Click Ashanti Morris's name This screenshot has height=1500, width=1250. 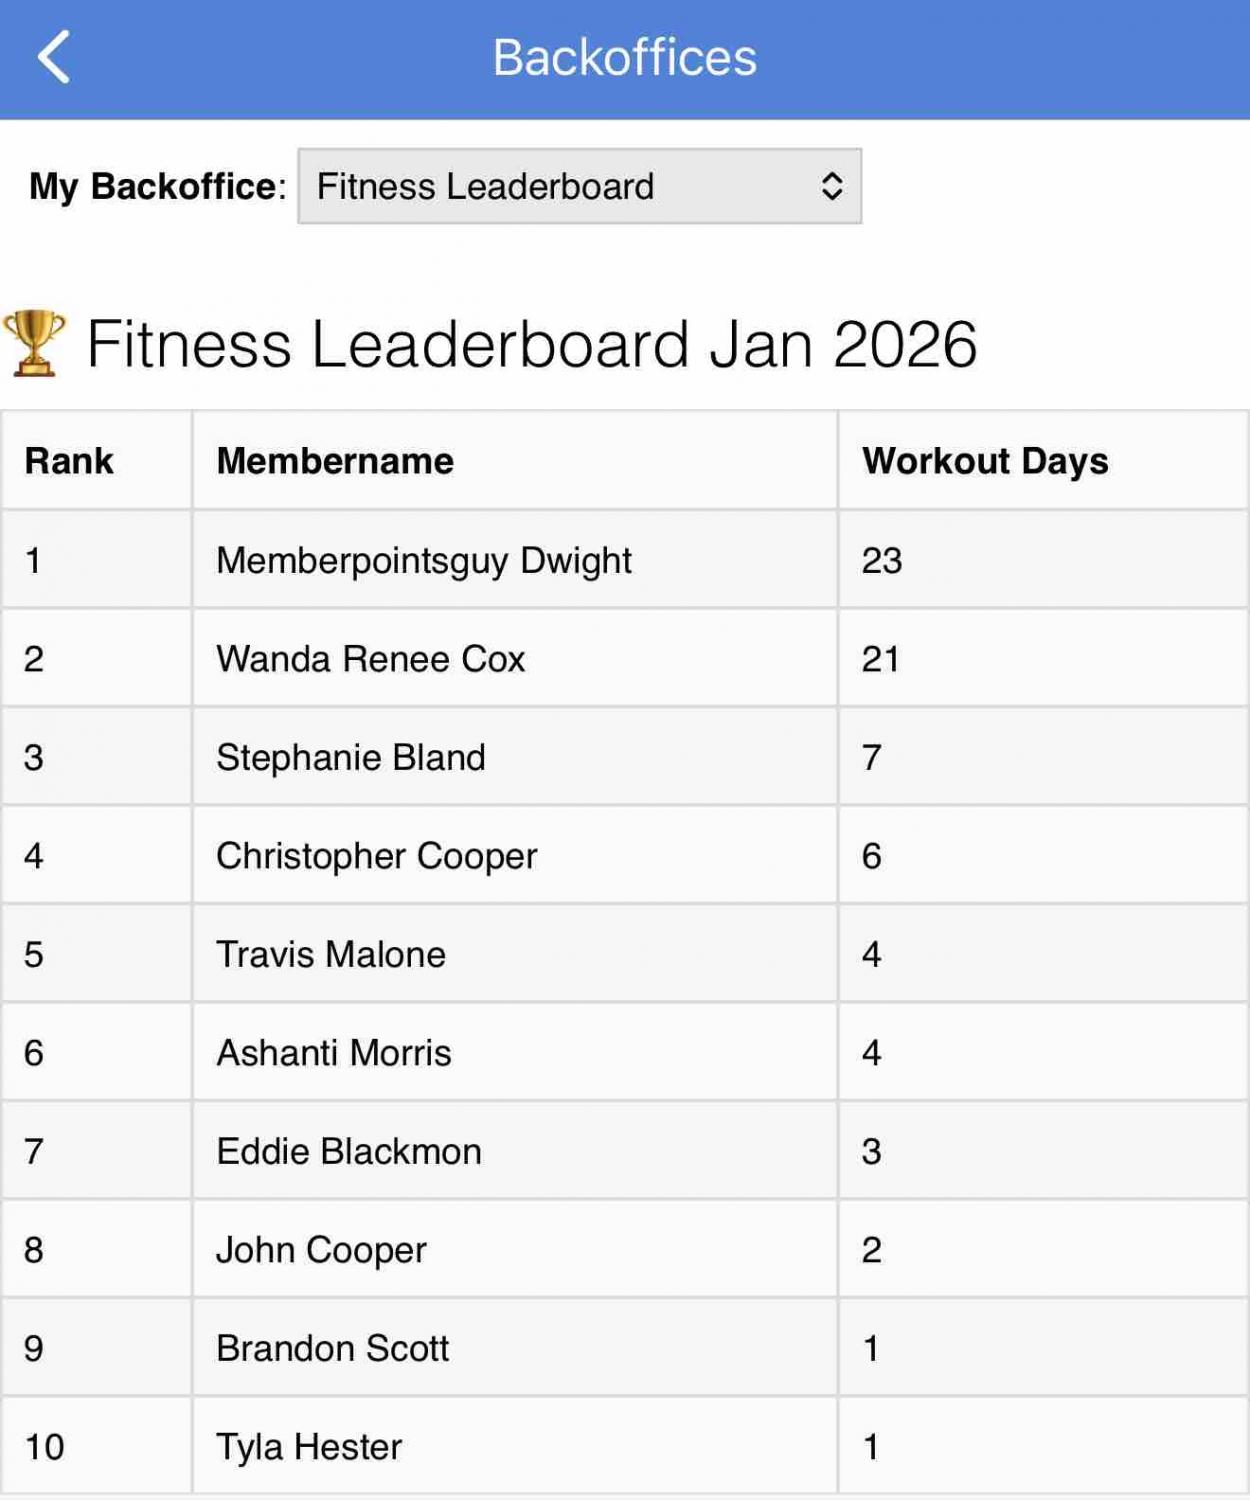334,1053
